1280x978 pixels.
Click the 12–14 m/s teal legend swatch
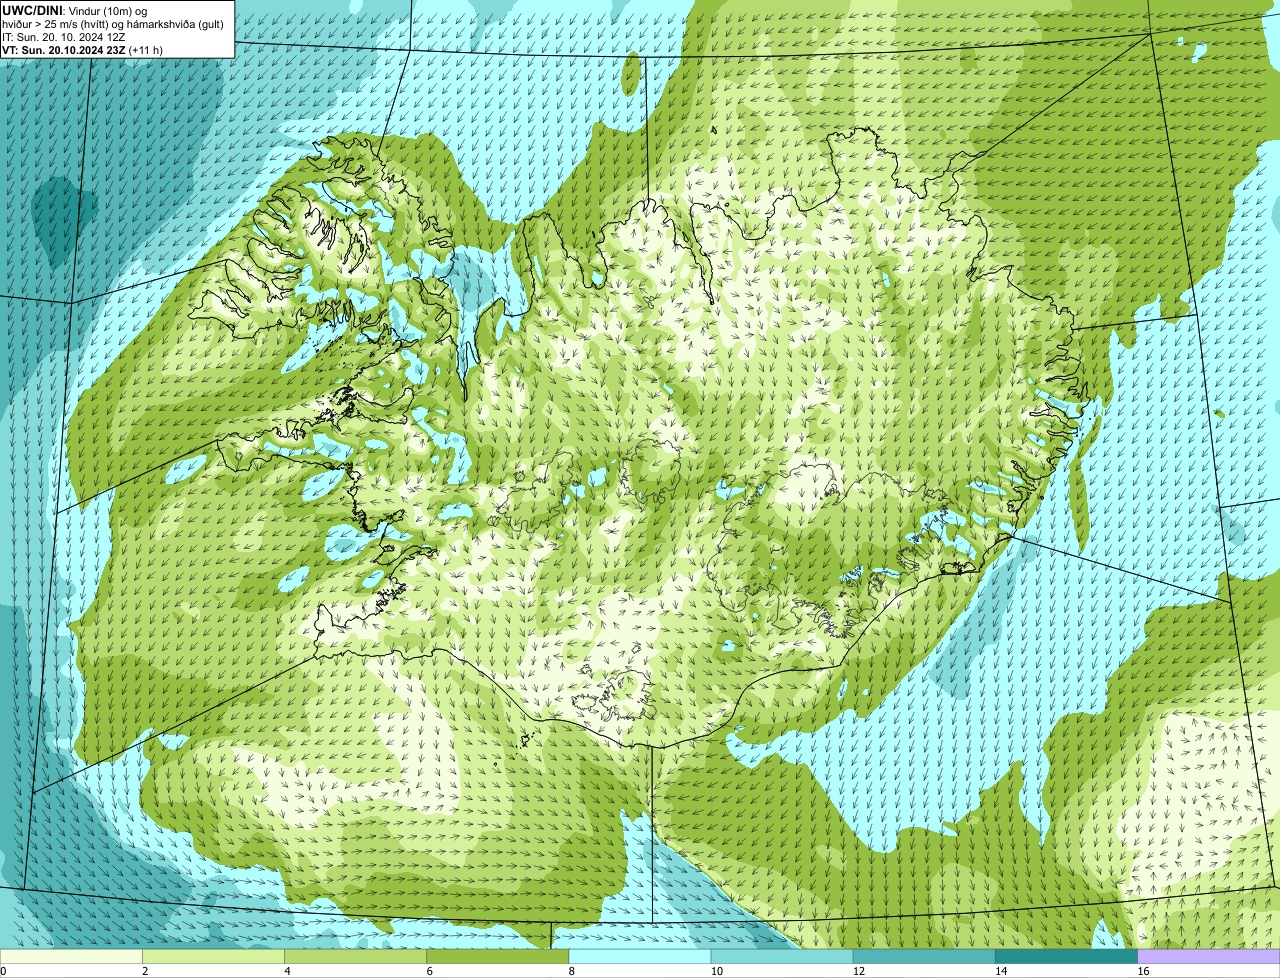(924, 956)
